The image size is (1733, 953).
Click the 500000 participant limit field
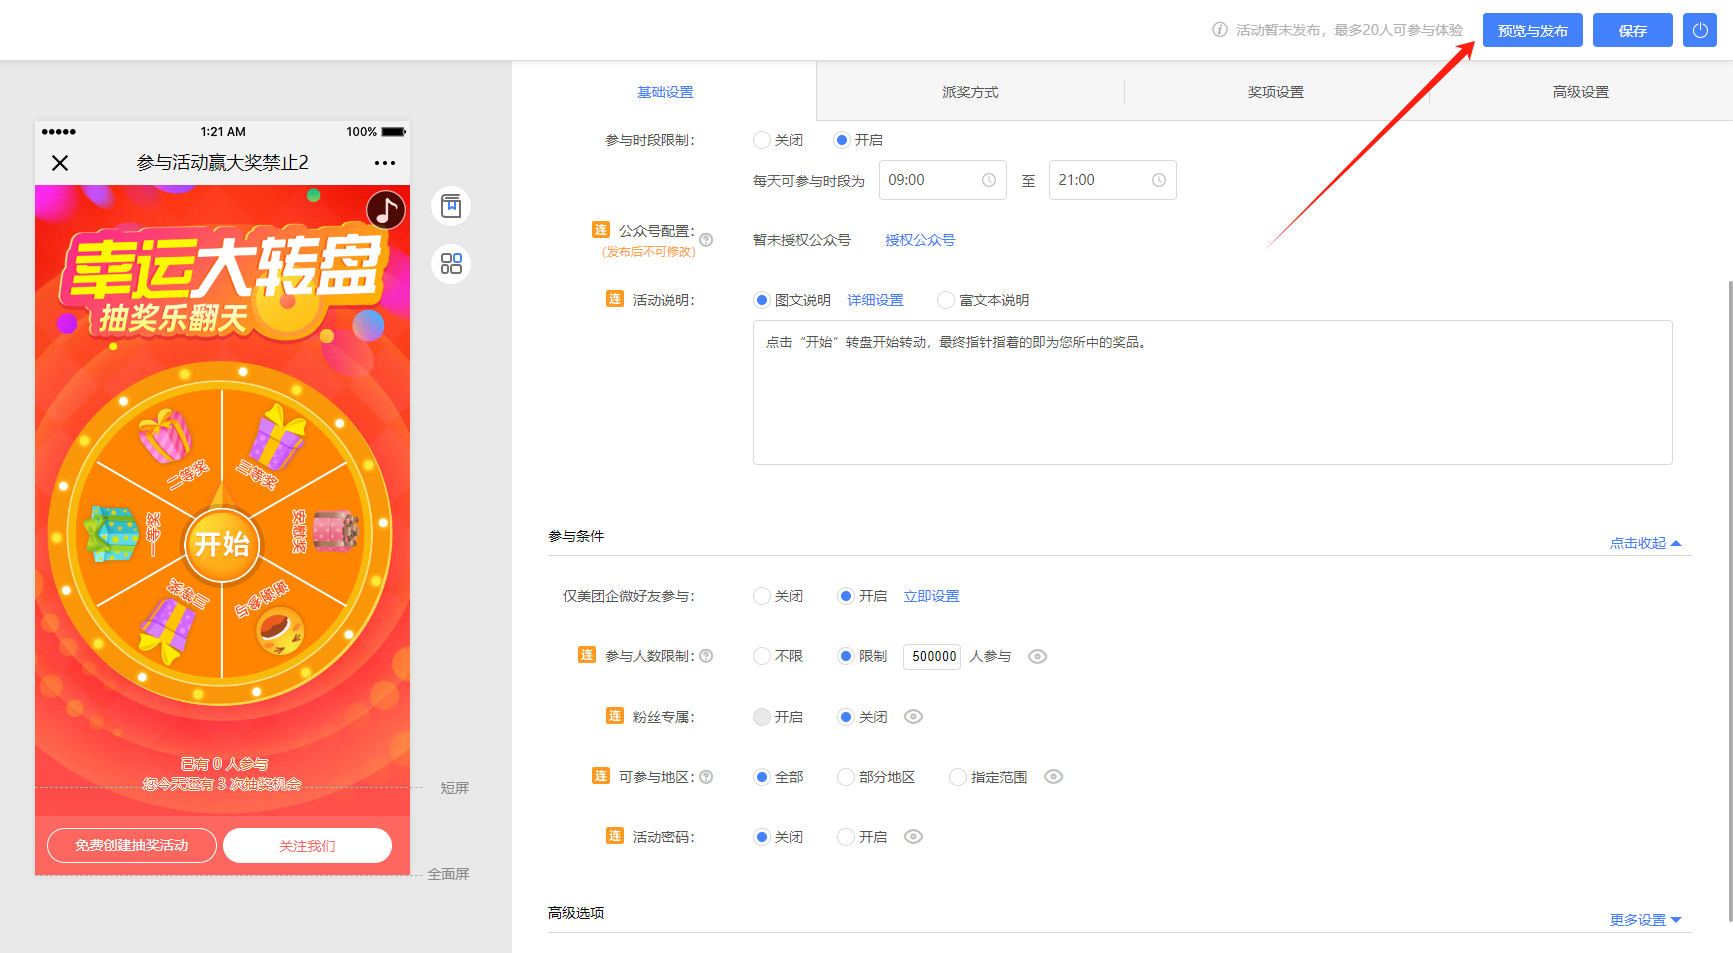point(932,656)
